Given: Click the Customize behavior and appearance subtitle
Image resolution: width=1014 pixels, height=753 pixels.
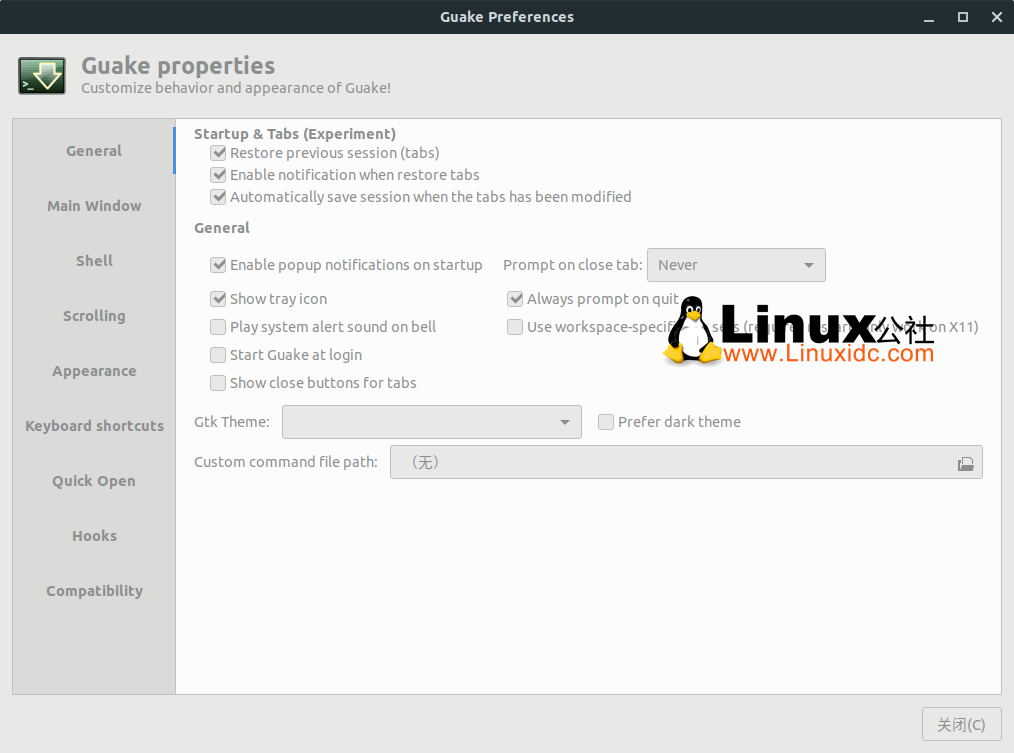Looking at the screenshot, I should [236, 88].
